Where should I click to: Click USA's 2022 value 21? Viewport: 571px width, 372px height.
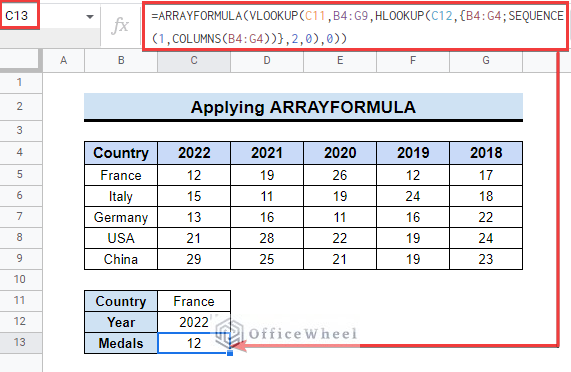point(194,238)
